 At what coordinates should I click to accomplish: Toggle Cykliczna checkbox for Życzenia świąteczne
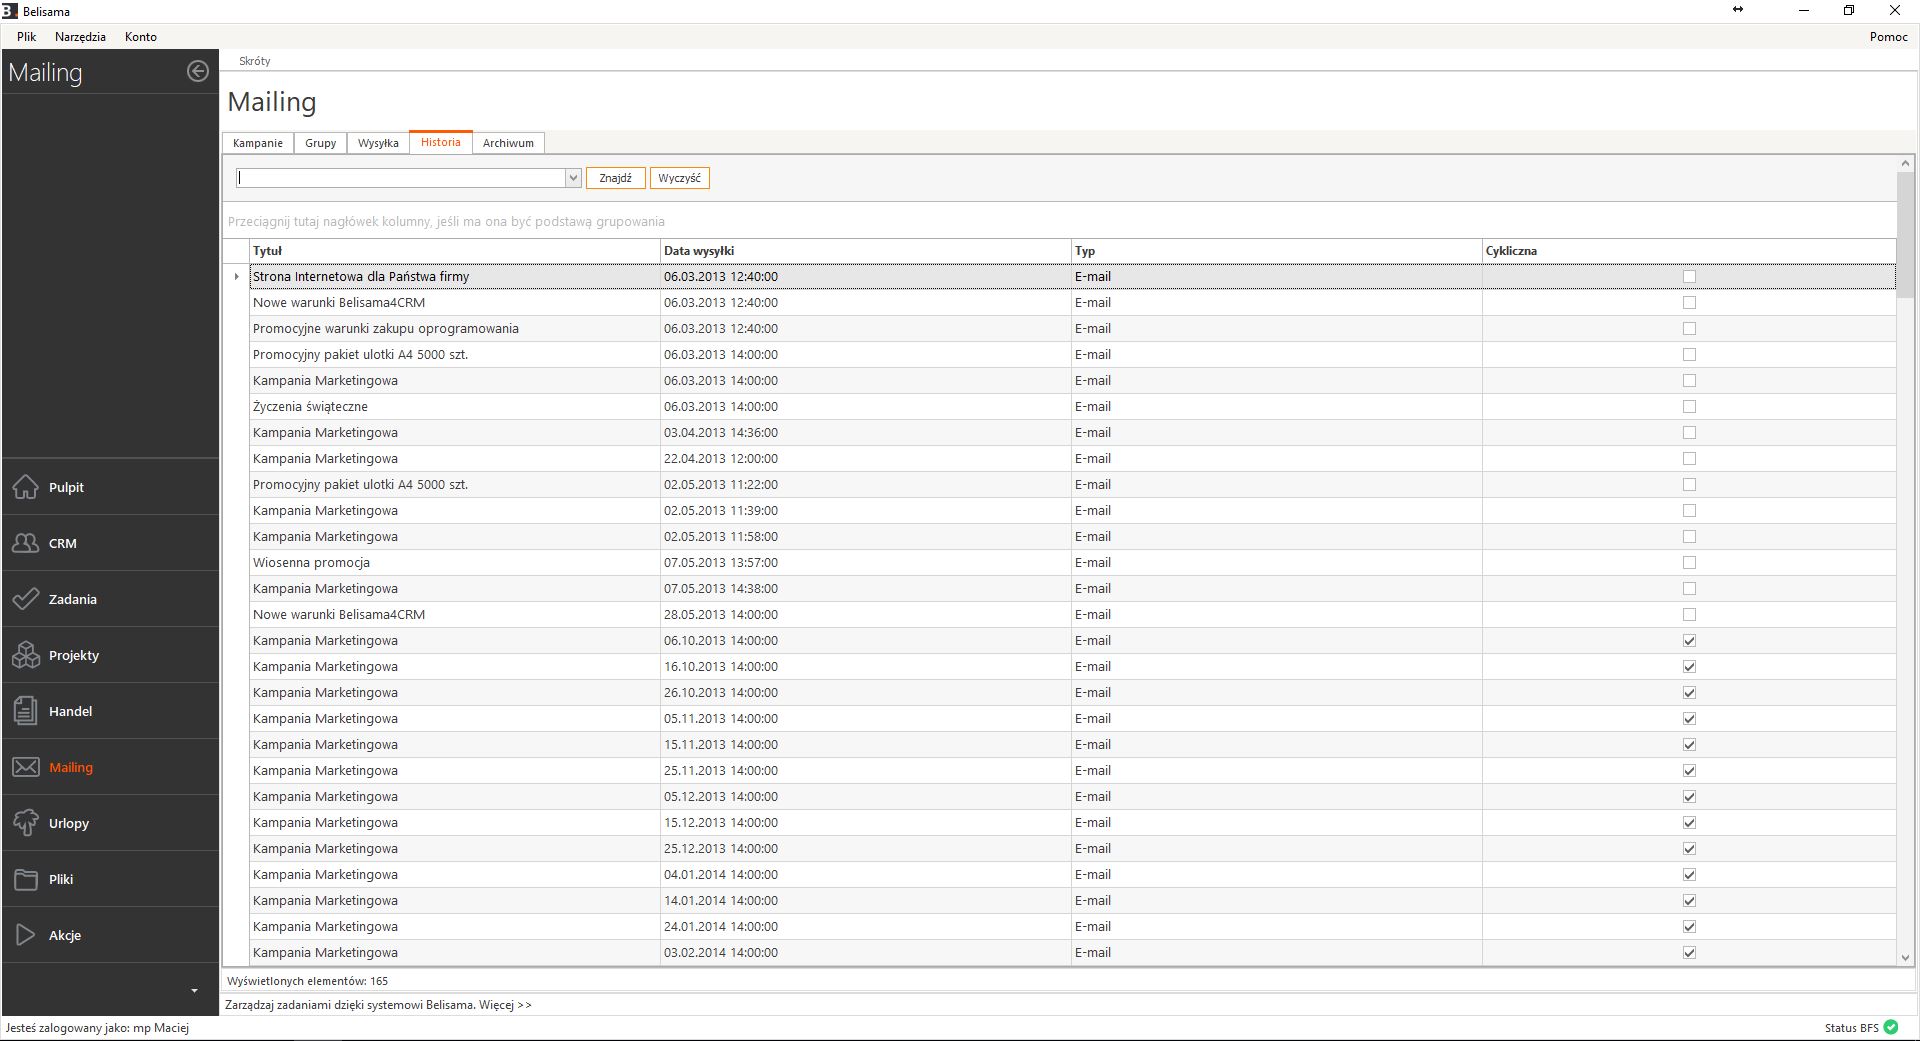[x=1689, y=407]
